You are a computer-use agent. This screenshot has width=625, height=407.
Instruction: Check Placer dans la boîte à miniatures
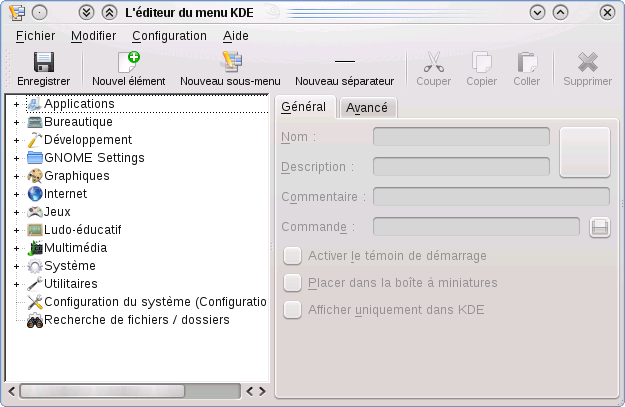[x=293, y=283]
